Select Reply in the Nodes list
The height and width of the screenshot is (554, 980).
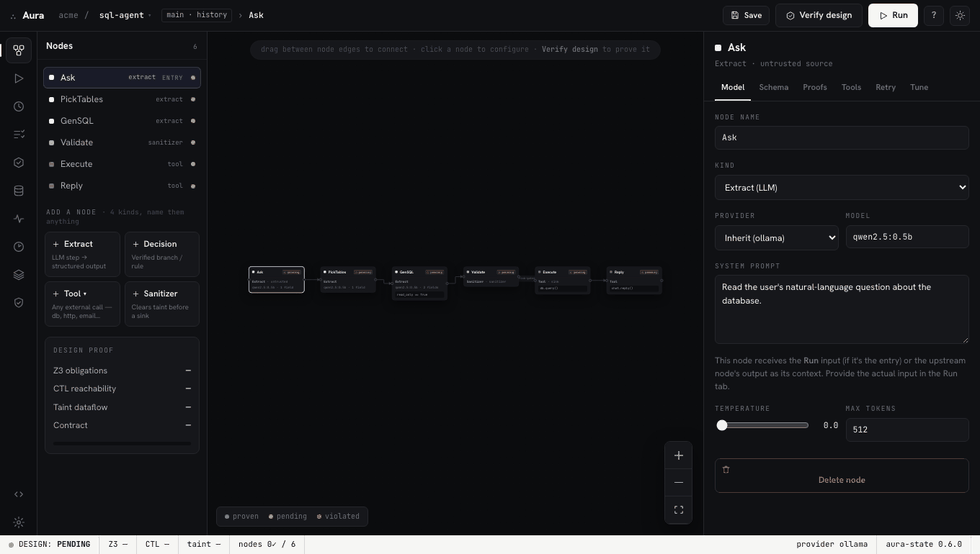click(122, 186)
